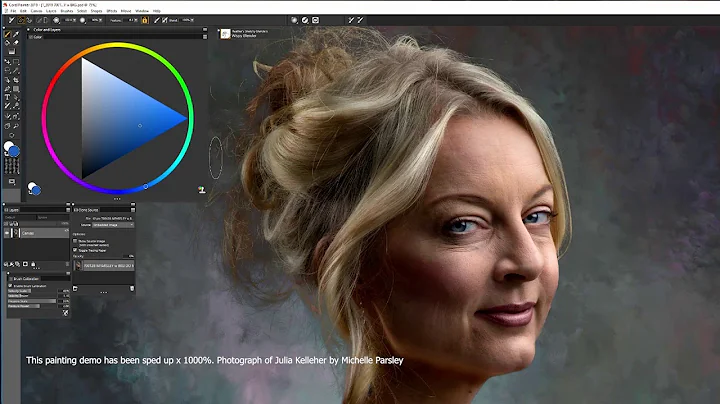Toggle Enable Brush Calibration checkbox
This screenshot has width=720, height=404.
coord(10,286)
